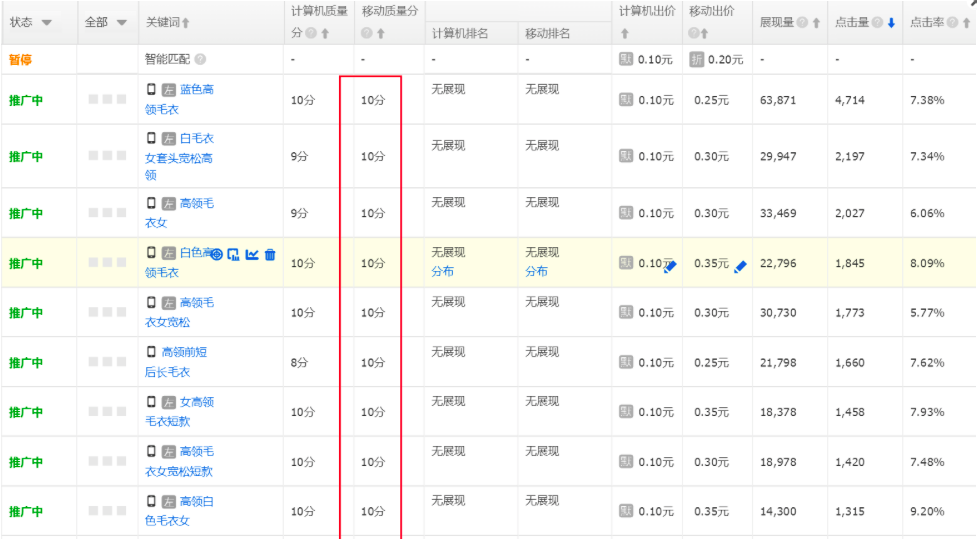The width and height of the screenshot is (977, 539).
Task: Open the 分布 link under 移动排名
Action: [536, 271]
